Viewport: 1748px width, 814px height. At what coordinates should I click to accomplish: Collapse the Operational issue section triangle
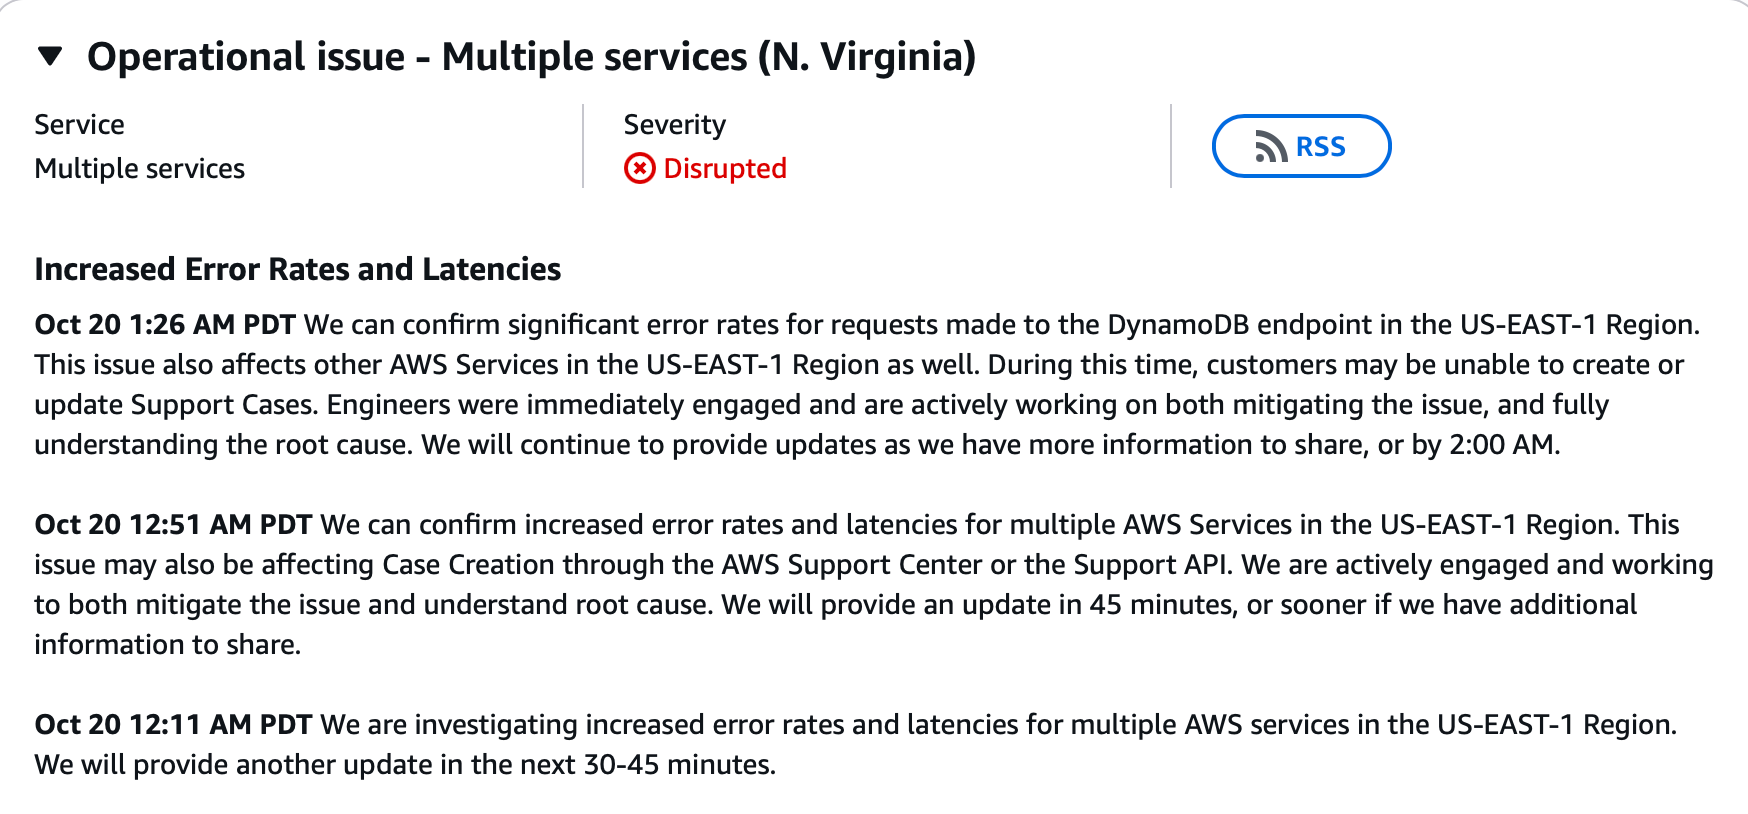(x=50, y=57)
